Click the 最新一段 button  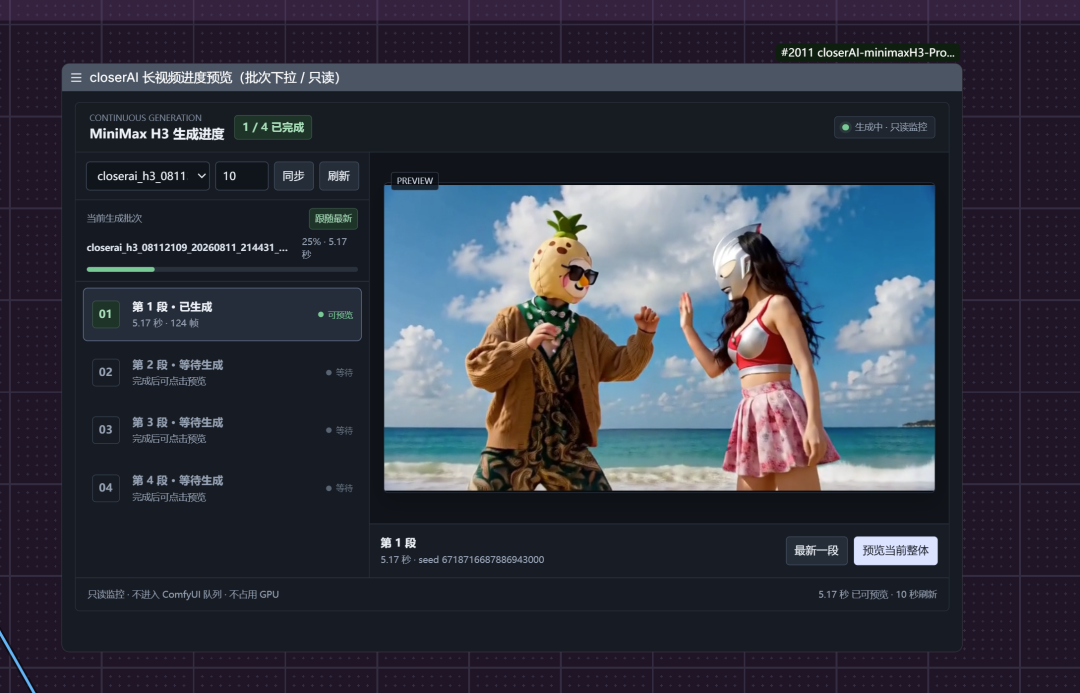[816, 550]
